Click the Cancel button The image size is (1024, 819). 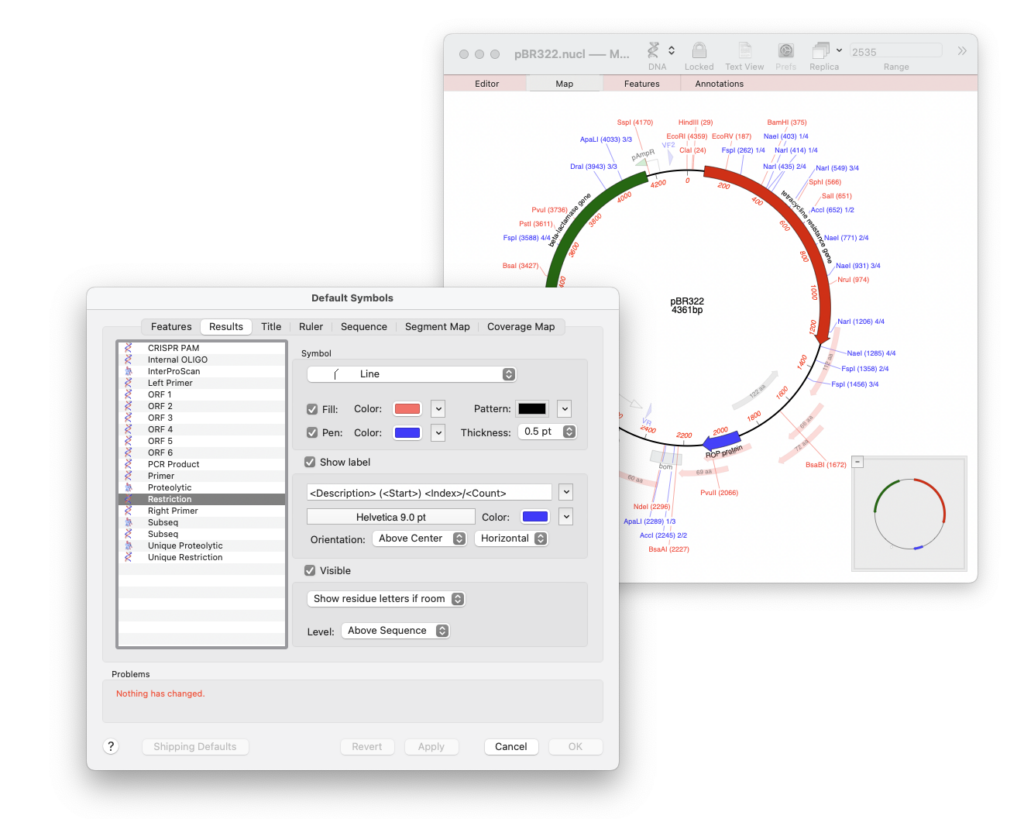[511, 747]
